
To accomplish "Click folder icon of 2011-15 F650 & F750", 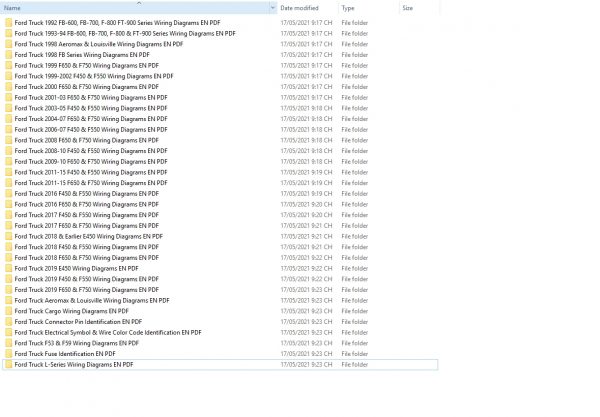I will click(x=9, y=183).
